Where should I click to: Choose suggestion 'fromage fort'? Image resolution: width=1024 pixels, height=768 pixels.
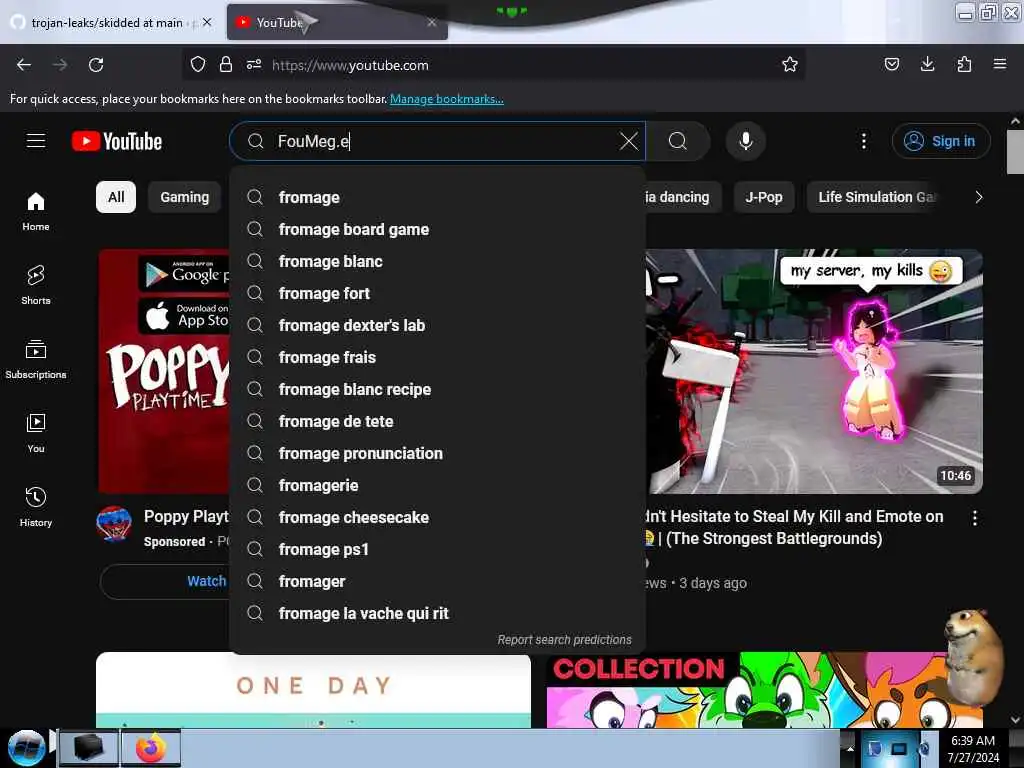pos(438,293)
